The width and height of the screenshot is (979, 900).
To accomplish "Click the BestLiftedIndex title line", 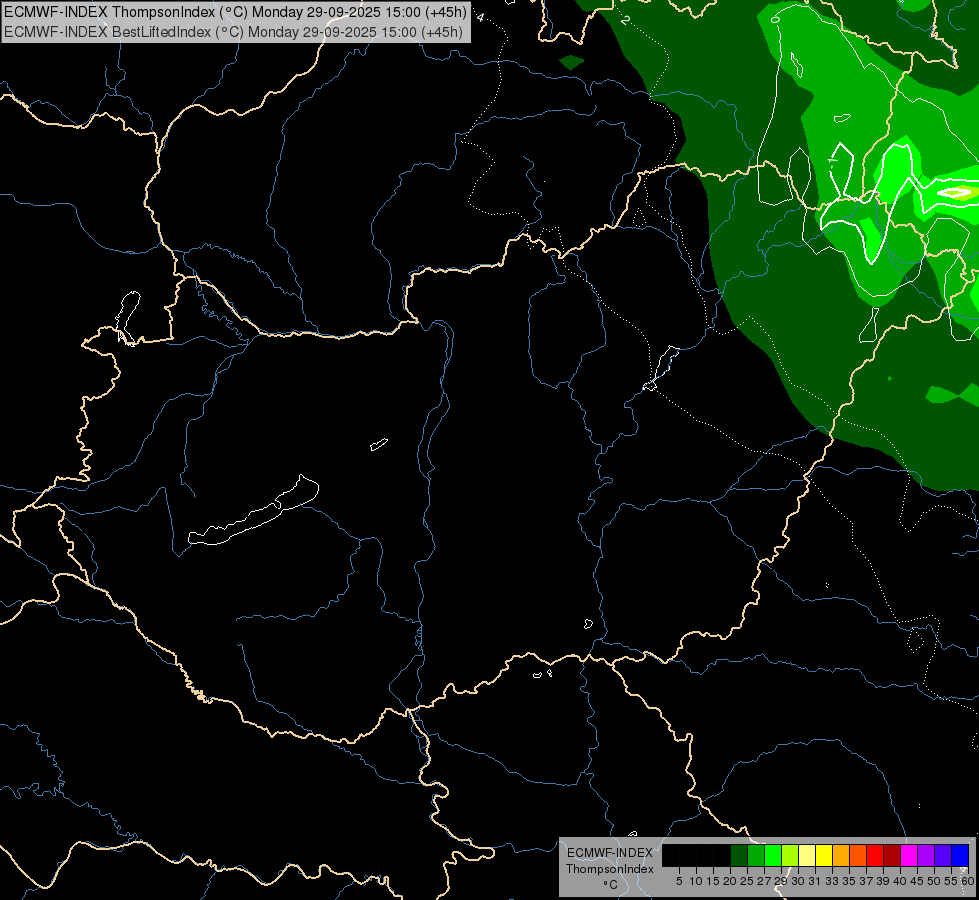I will (x=234, y=32).
